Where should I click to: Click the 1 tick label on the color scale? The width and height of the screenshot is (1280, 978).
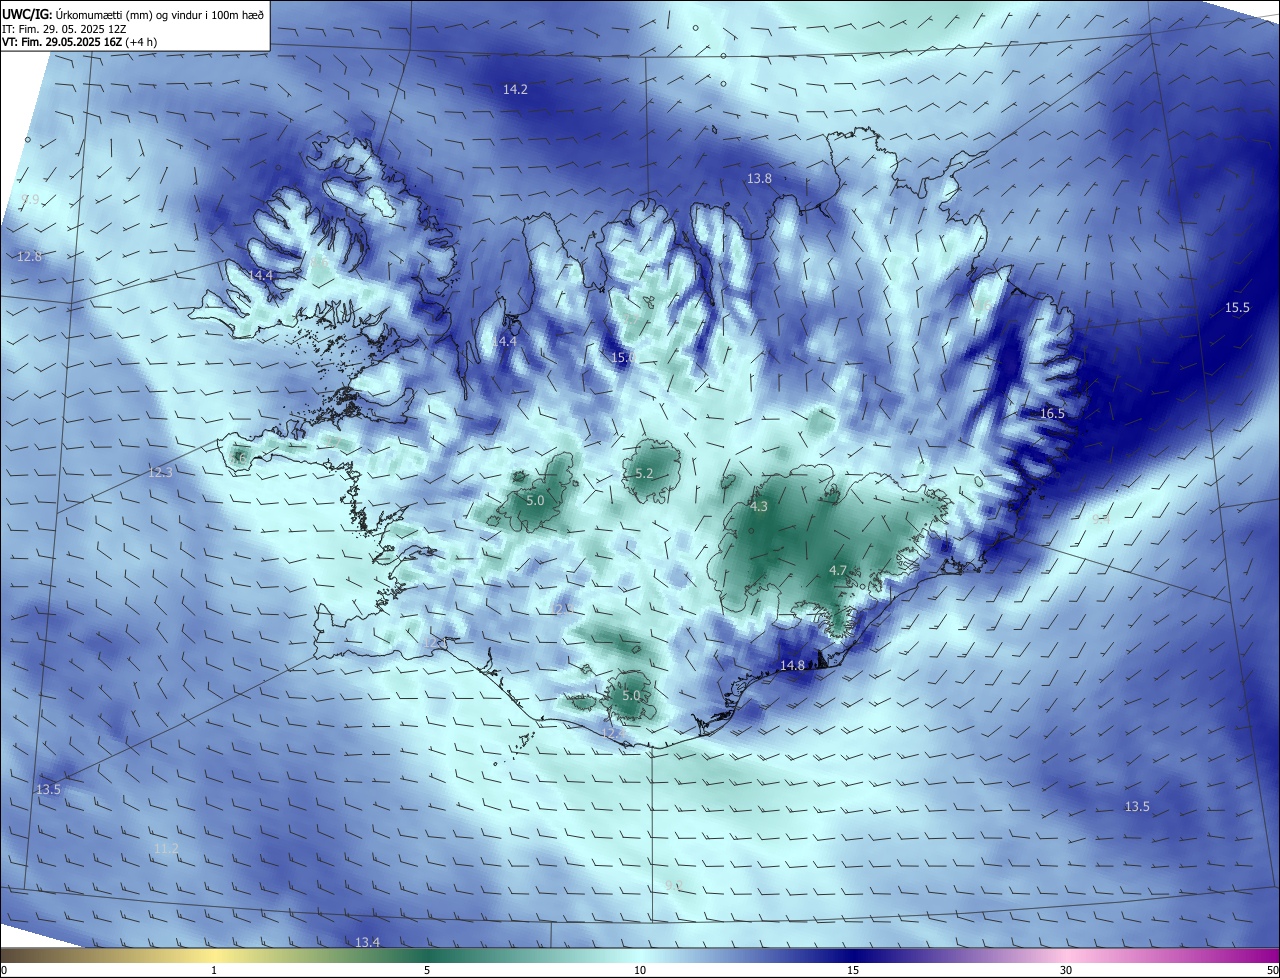pyautogui.click(x=214, y=970)
